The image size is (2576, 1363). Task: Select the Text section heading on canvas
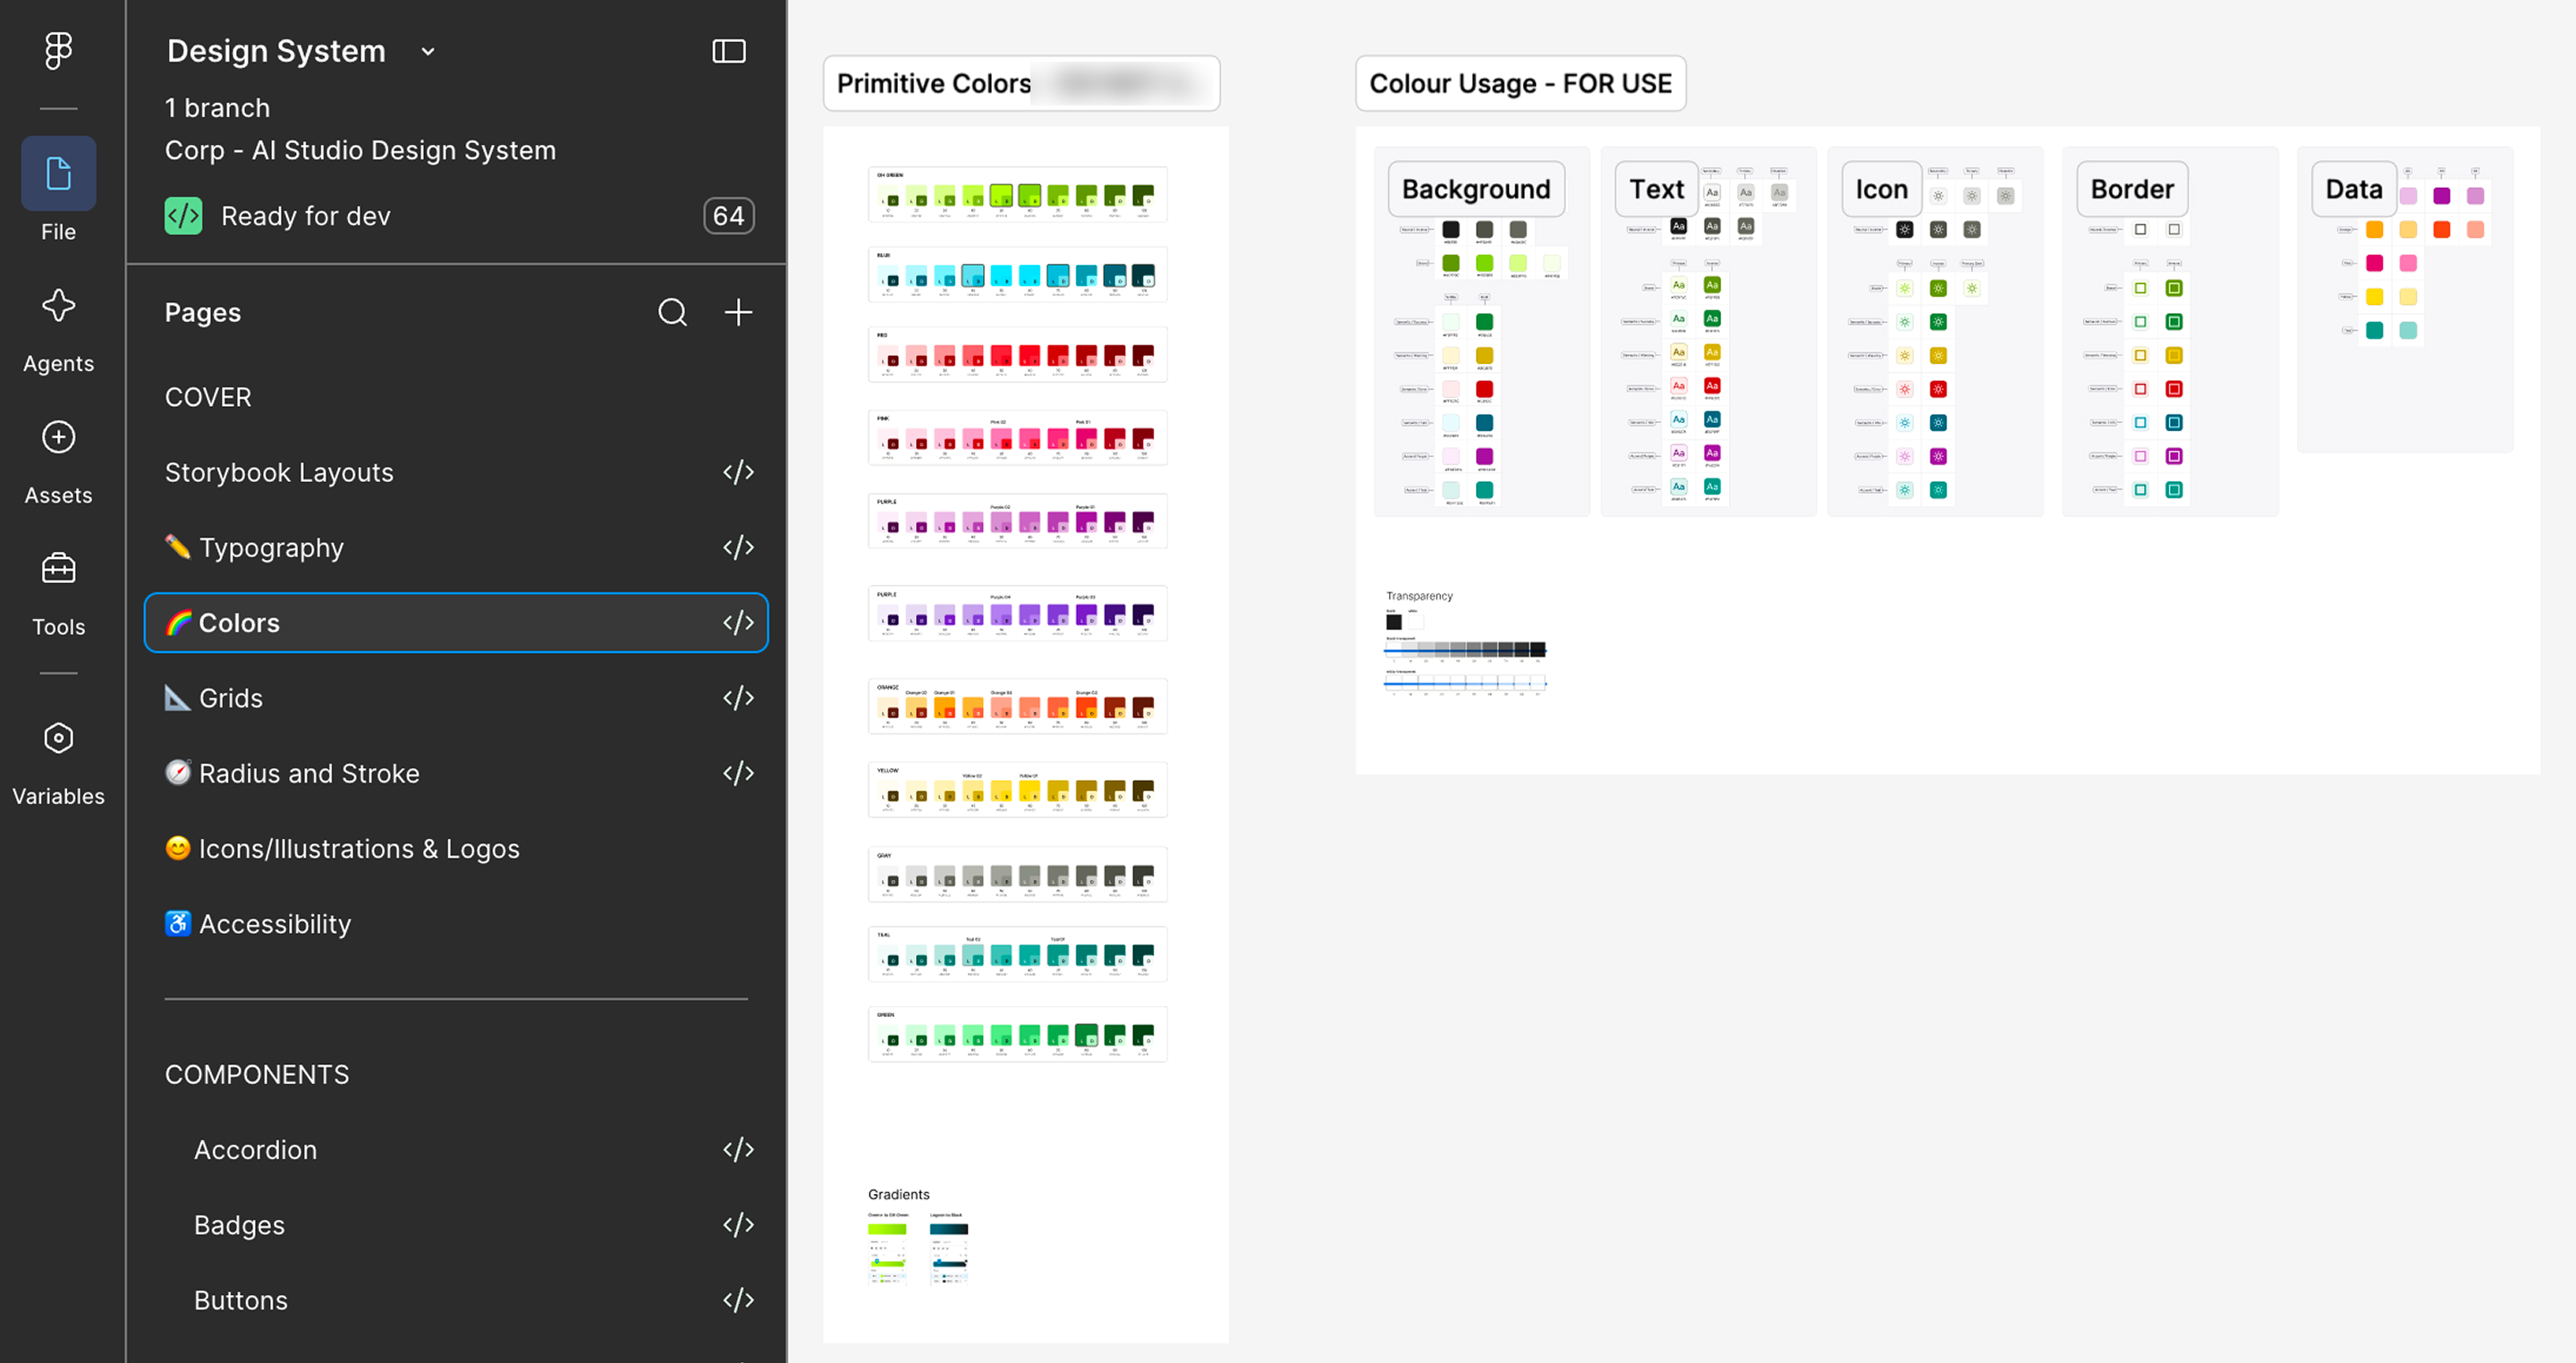point(1656,189)
